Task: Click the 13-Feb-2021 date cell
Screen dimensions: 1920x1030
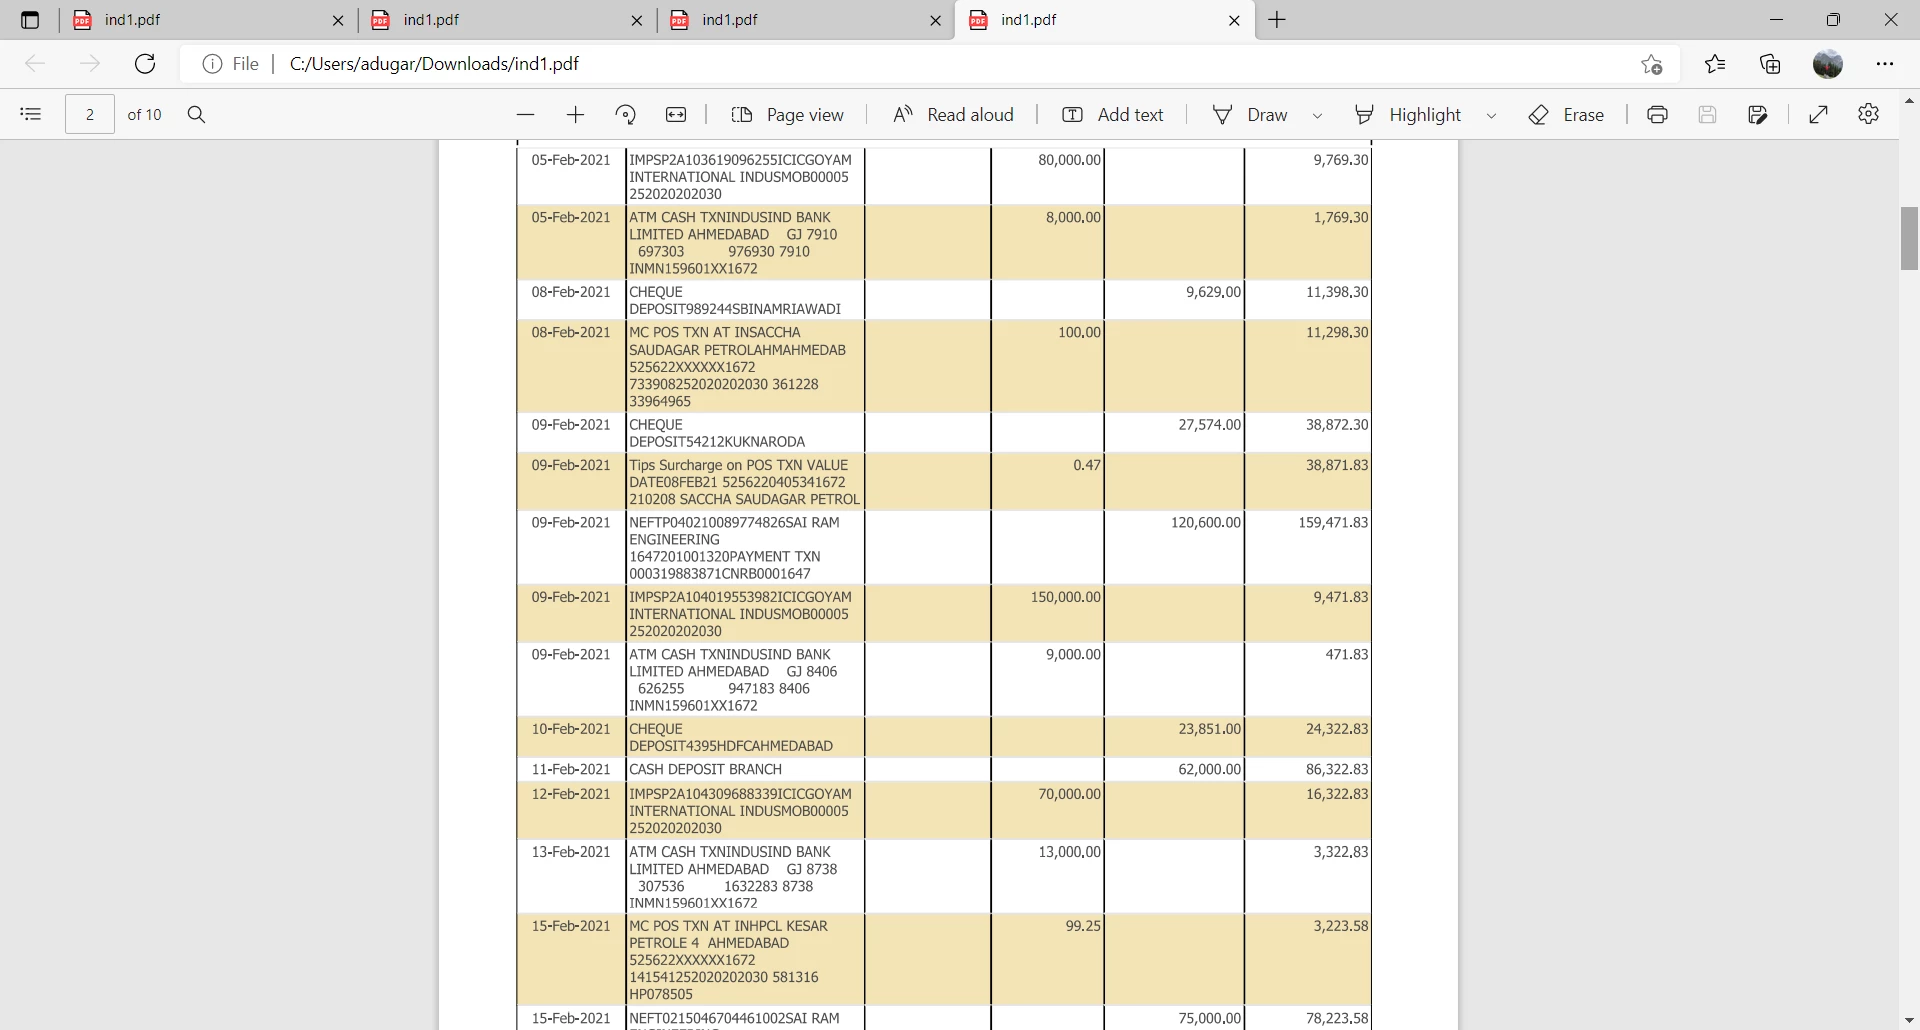Action: click(x=571, y=853)
